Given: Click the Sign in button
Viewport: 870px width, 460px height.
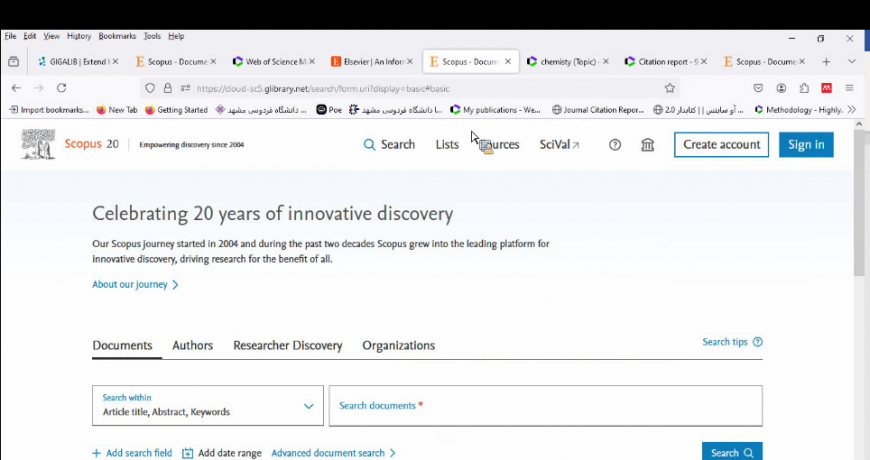Looking at the screenshot, I should point(806,145).
